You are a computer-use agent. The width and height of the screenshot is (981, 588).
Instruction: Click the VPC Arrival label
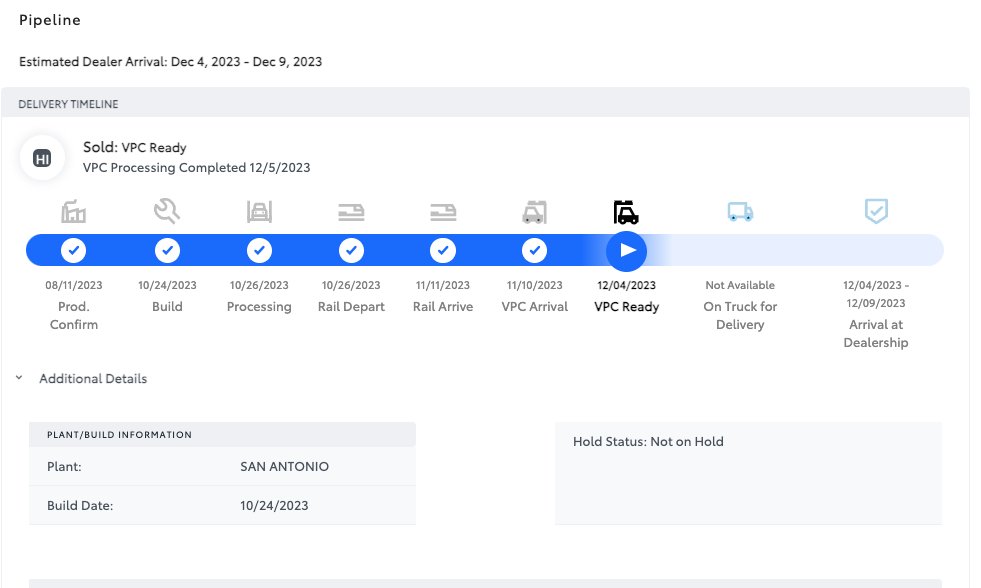point(534,307)
